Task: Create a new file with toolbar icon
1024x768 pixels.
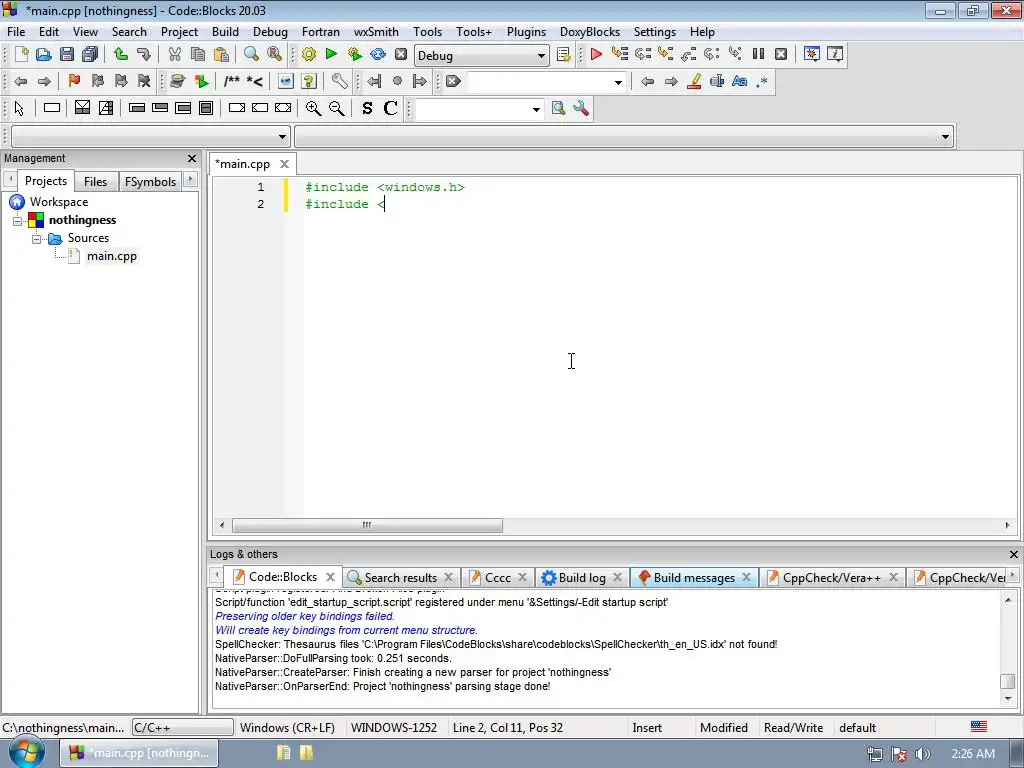Action: (21, 54)
